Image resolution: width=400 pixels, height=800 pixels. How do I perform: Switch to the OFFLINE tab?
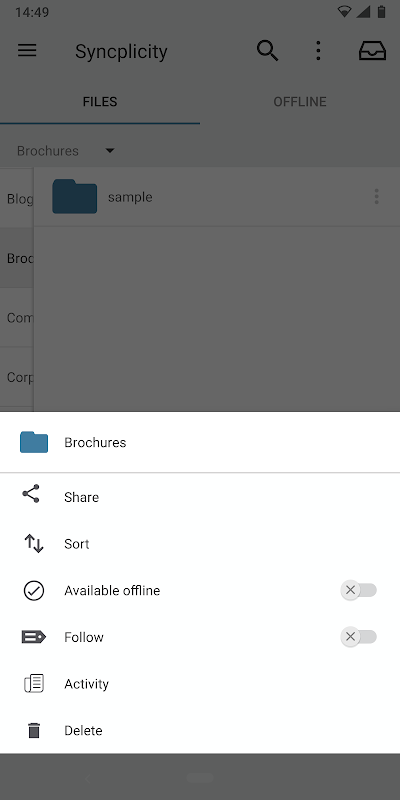(x=300, y=102)
